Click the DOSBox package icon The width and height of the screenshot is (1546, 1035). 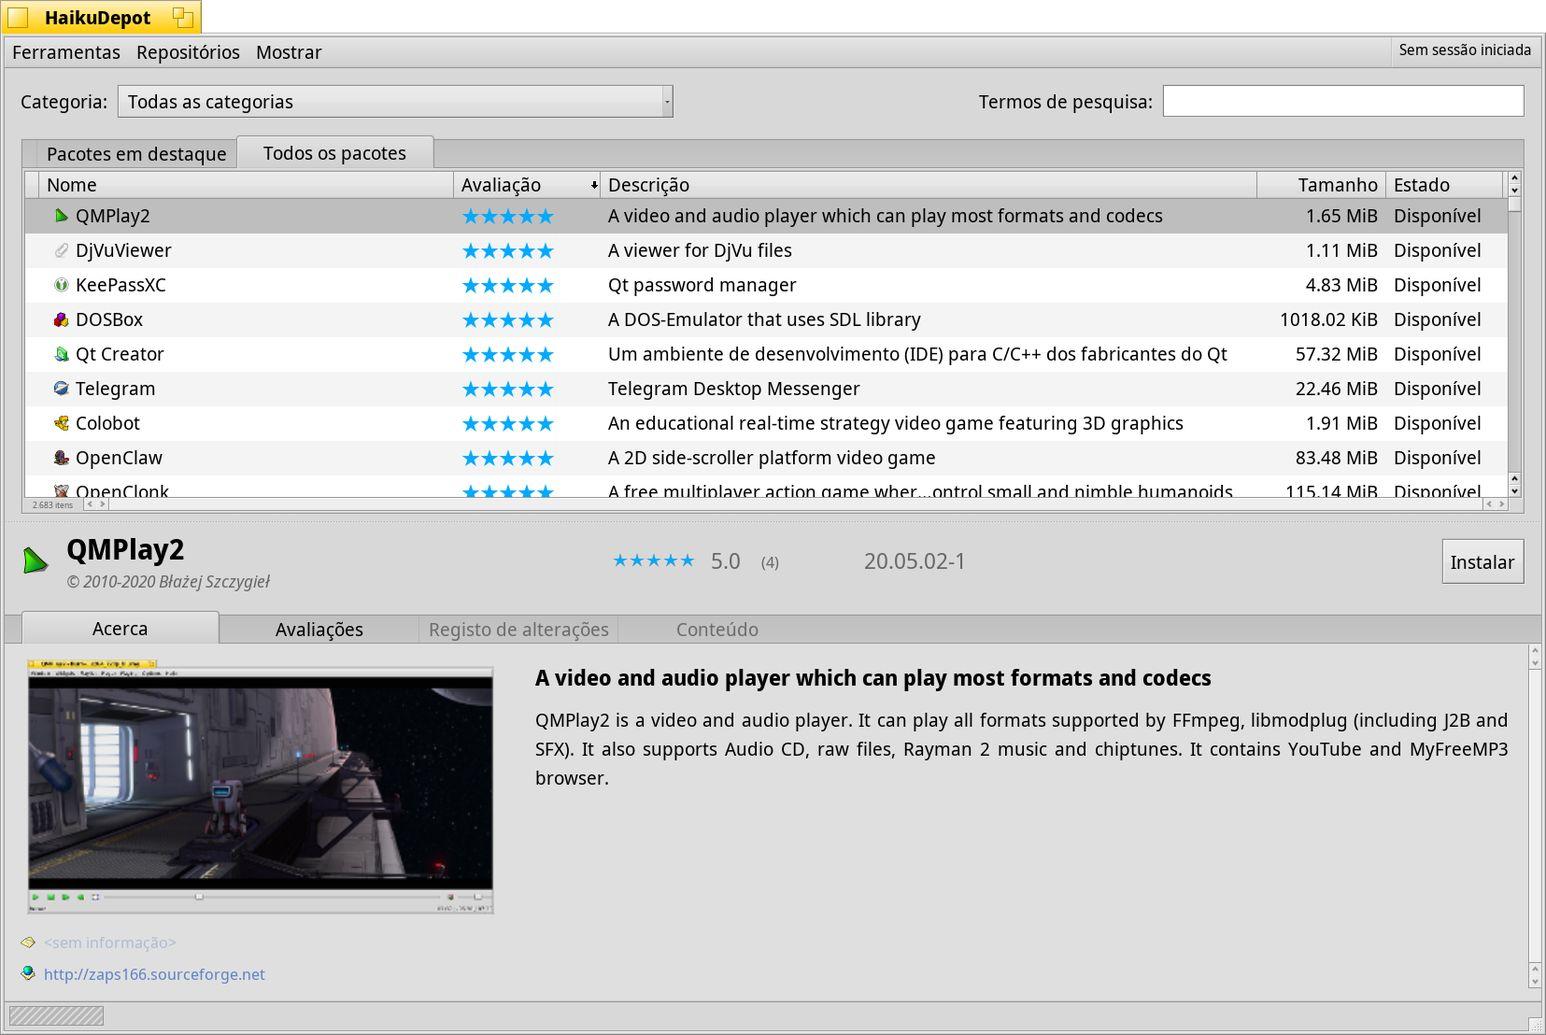point(61,320)
